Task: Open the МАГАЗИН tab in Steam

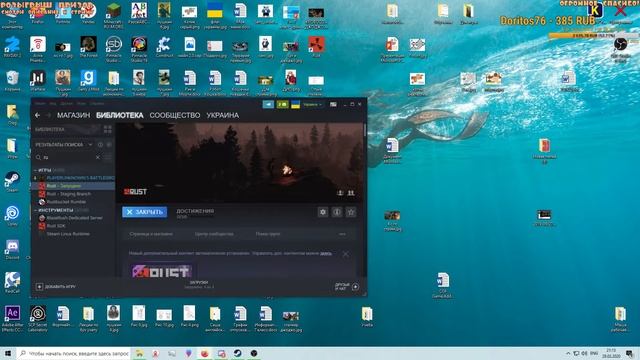Action: [x=73, y=116]
